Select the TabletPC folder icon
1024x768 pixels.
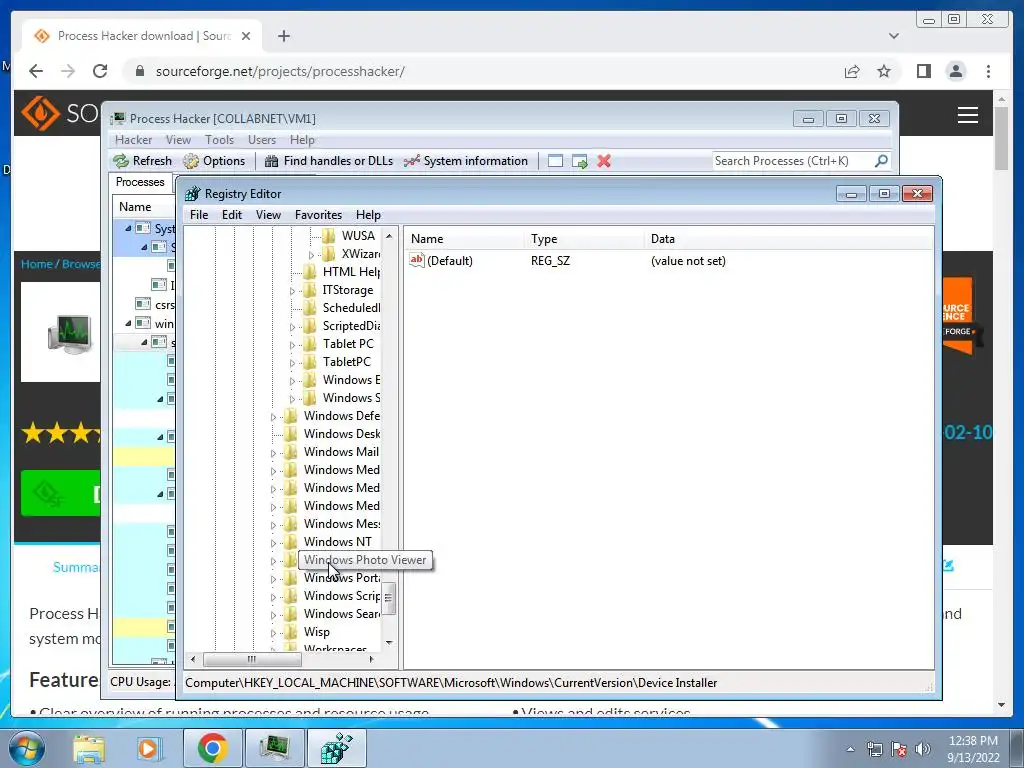click(x=310, y=361)
